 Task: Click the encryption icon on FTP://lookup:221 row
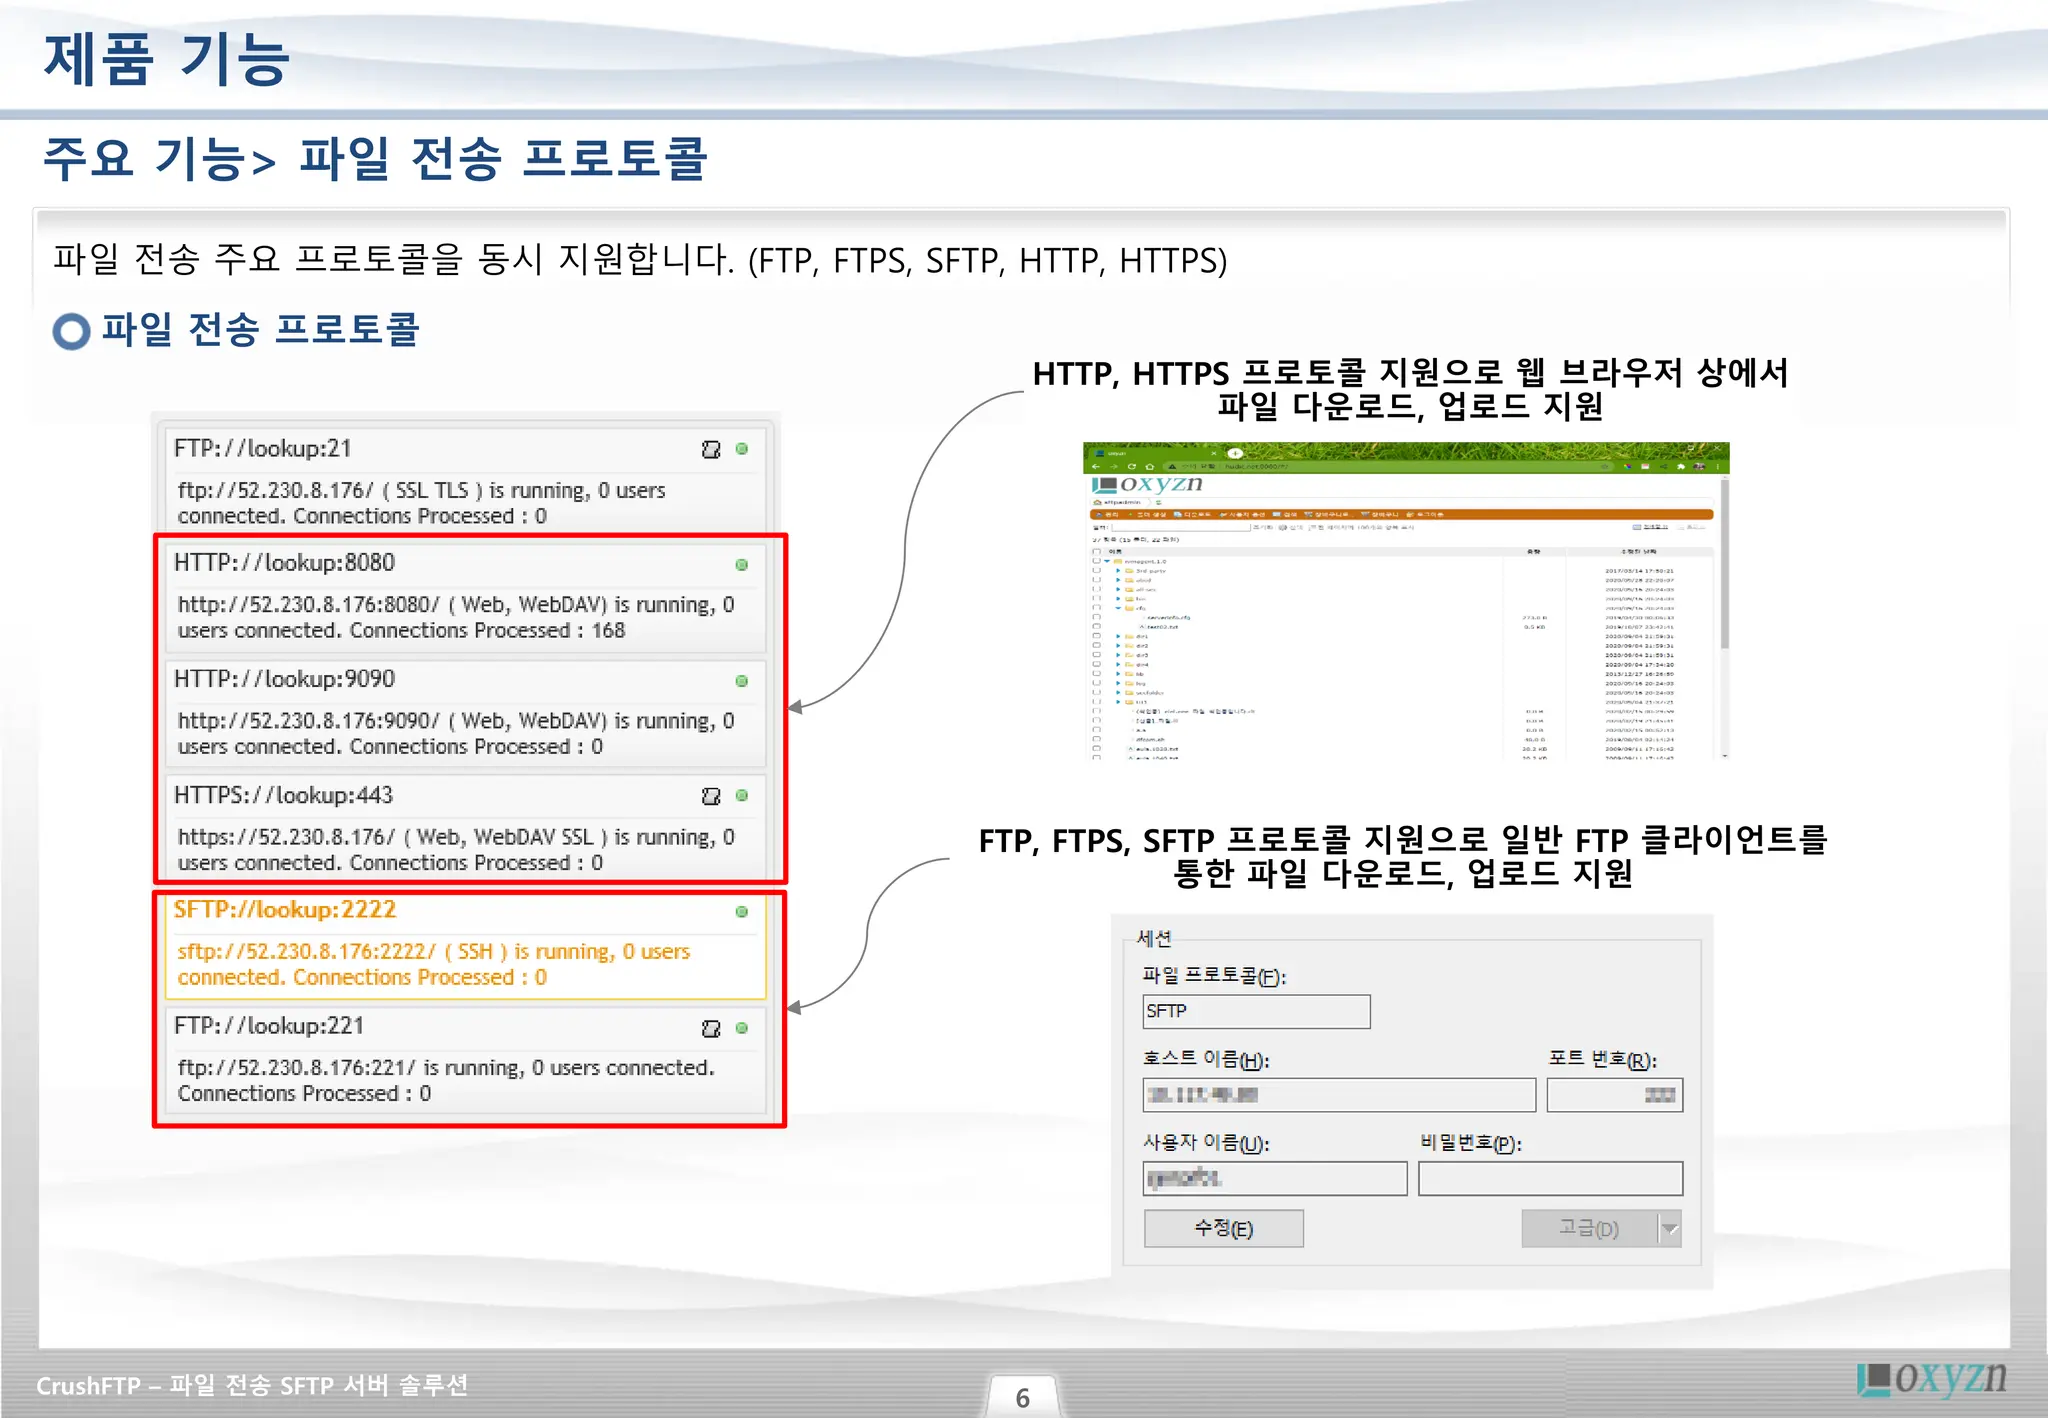tap(711, 1028)
